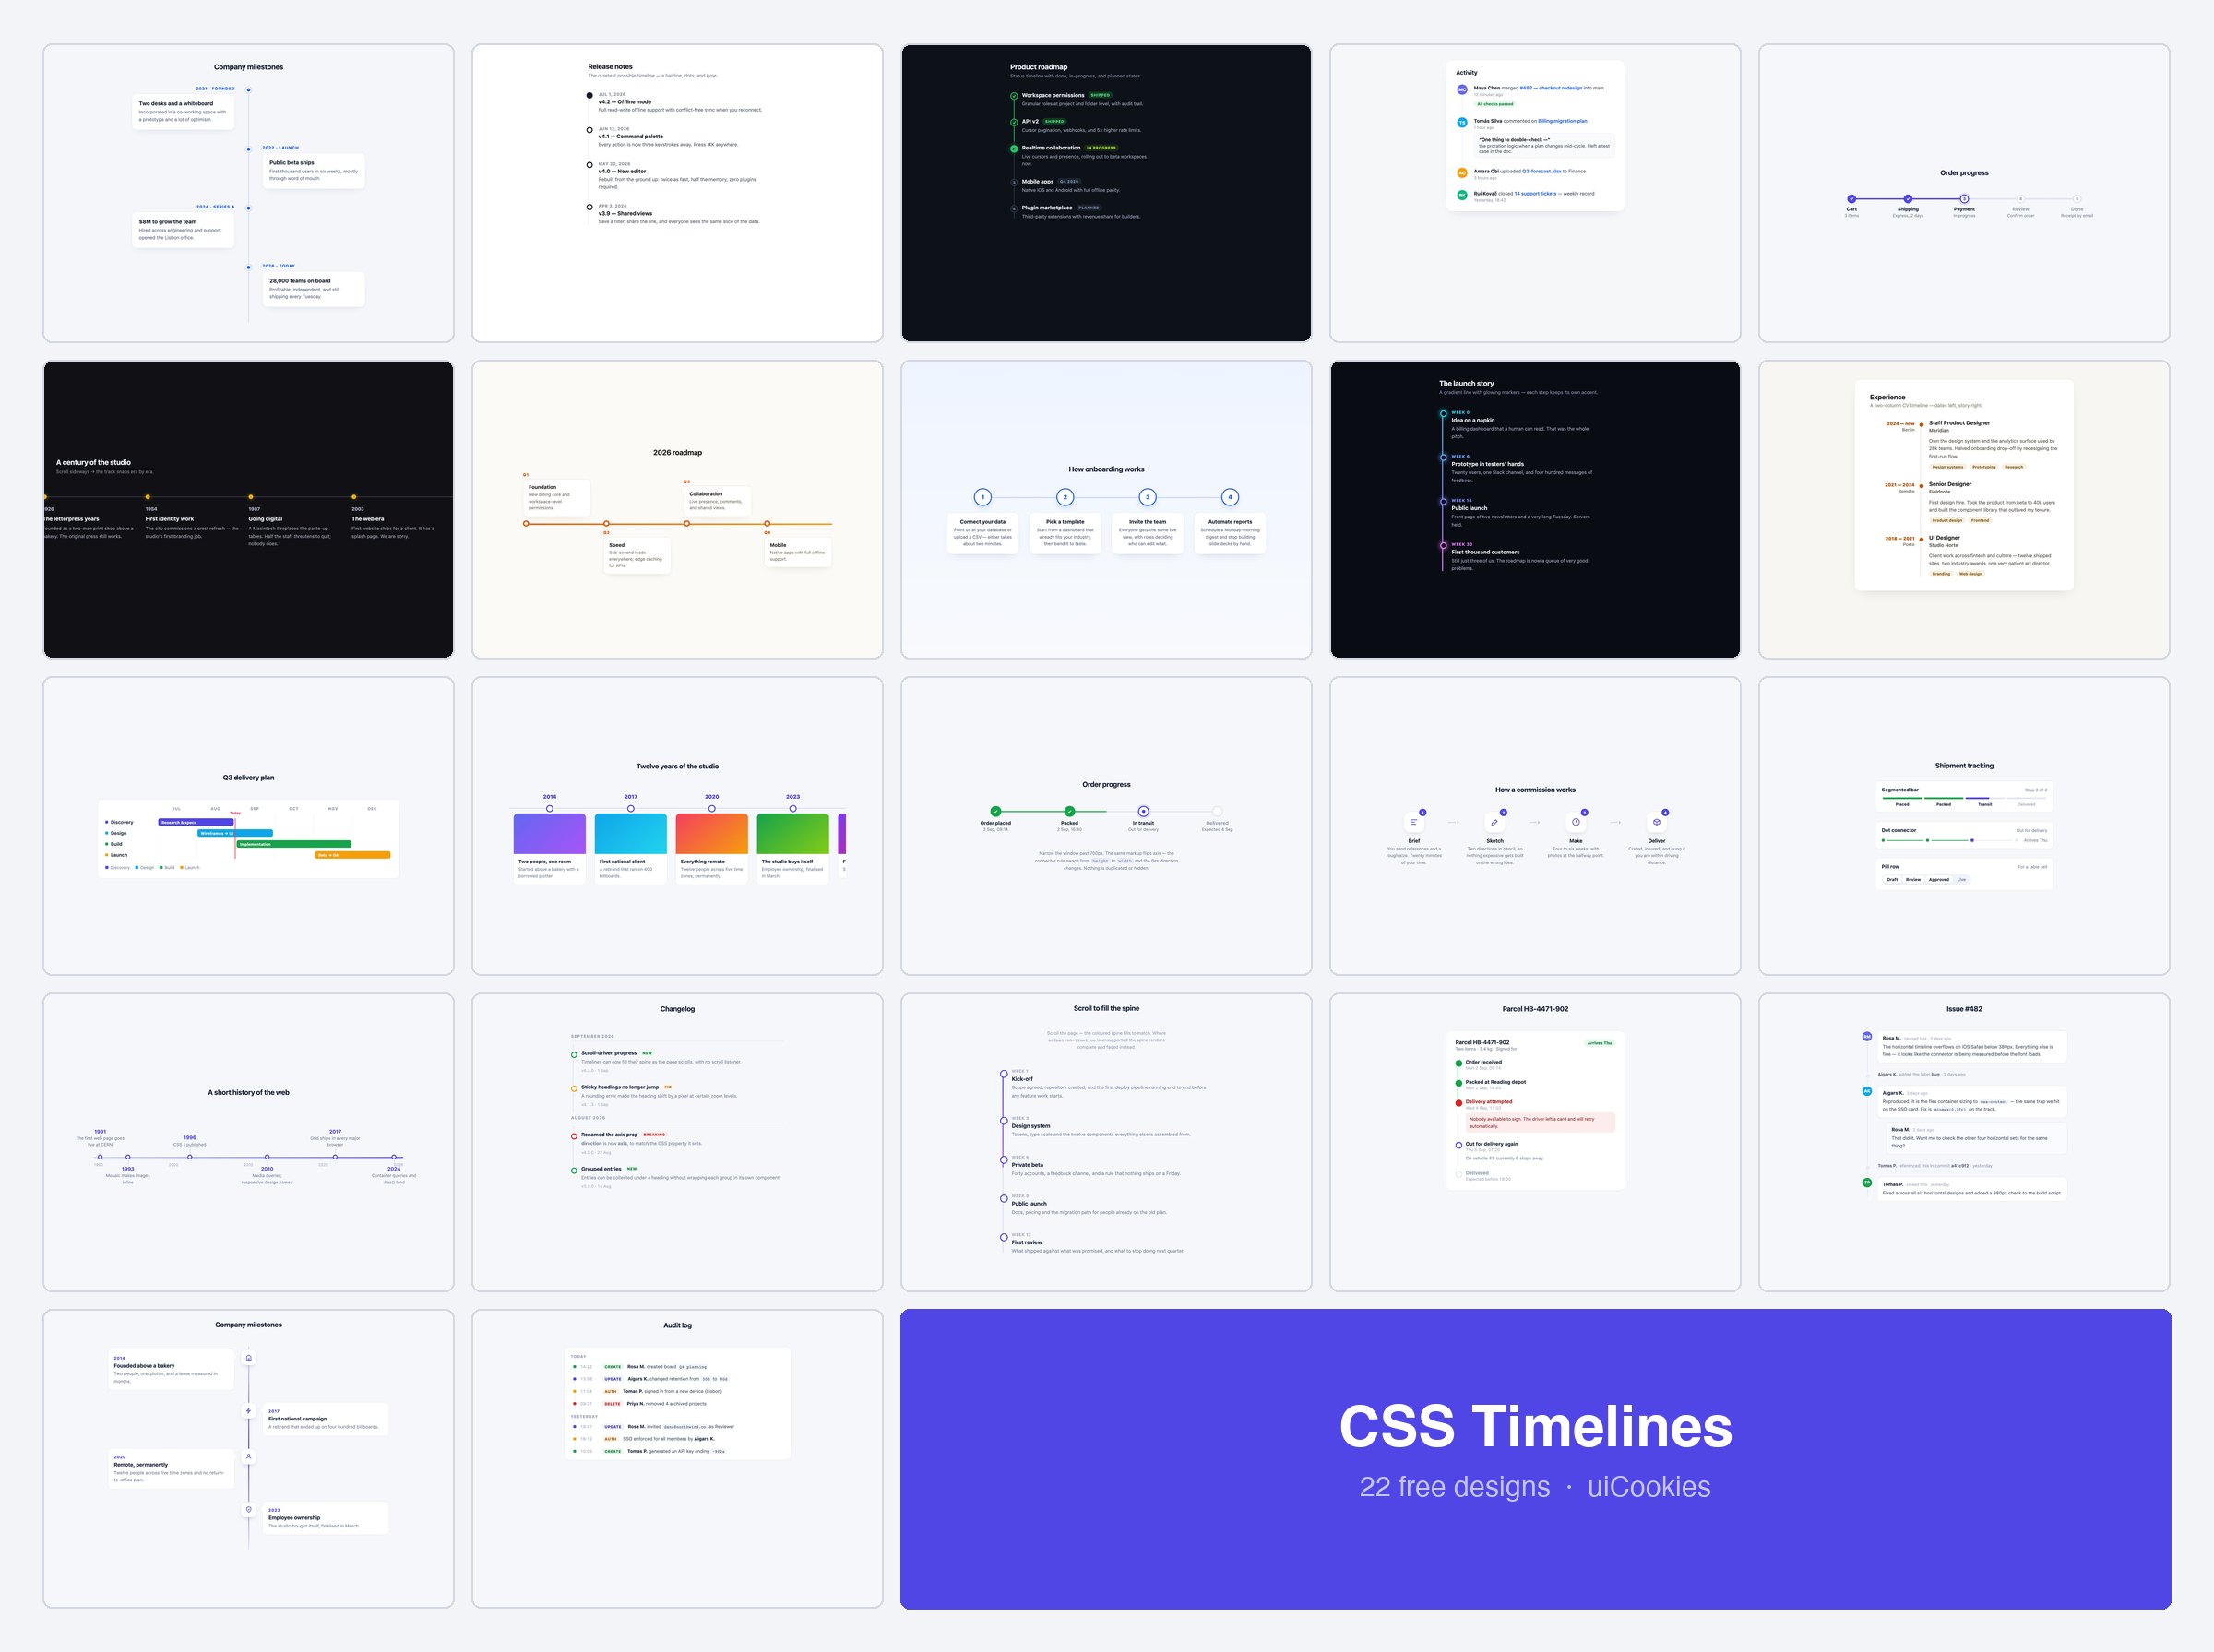Click onboarding step circle 3, Invite the team
The width and height of the screenshot is (2214, 1652).
click(1148, 497)
